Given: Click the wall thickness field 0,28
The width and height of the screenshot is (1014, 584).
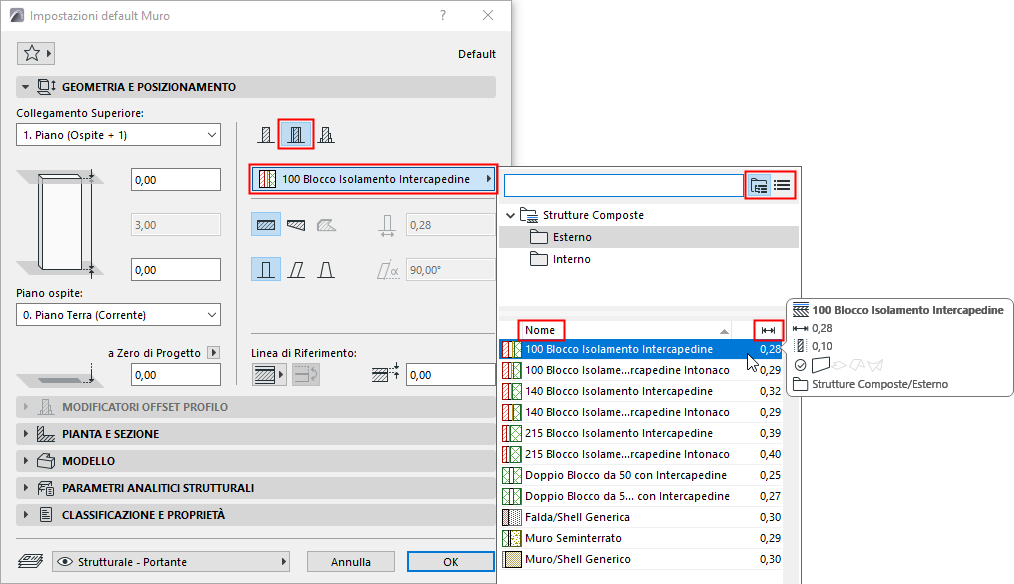Looking at the screenshot, I should click(450, 225).
